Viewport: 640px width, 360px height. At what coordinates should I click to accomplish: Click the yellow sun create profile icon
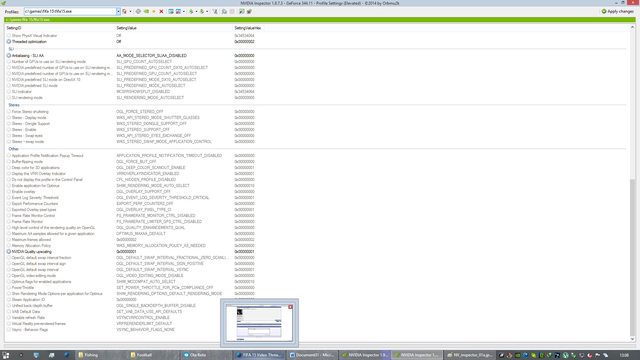tap(154, 11)
